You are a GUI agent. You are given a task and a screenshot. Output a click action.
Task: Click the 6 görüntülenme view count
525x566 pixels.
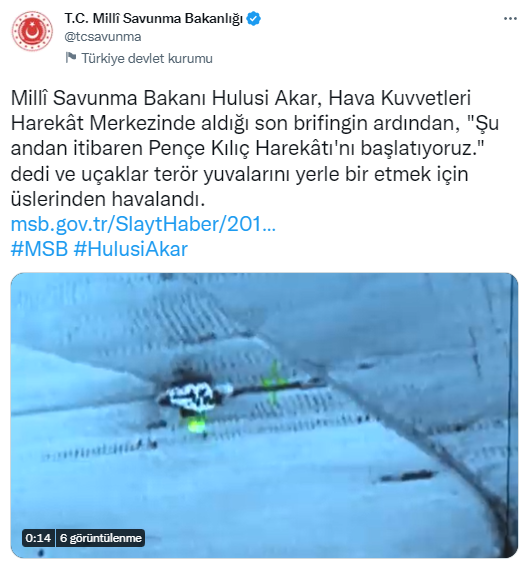[101, 538]
